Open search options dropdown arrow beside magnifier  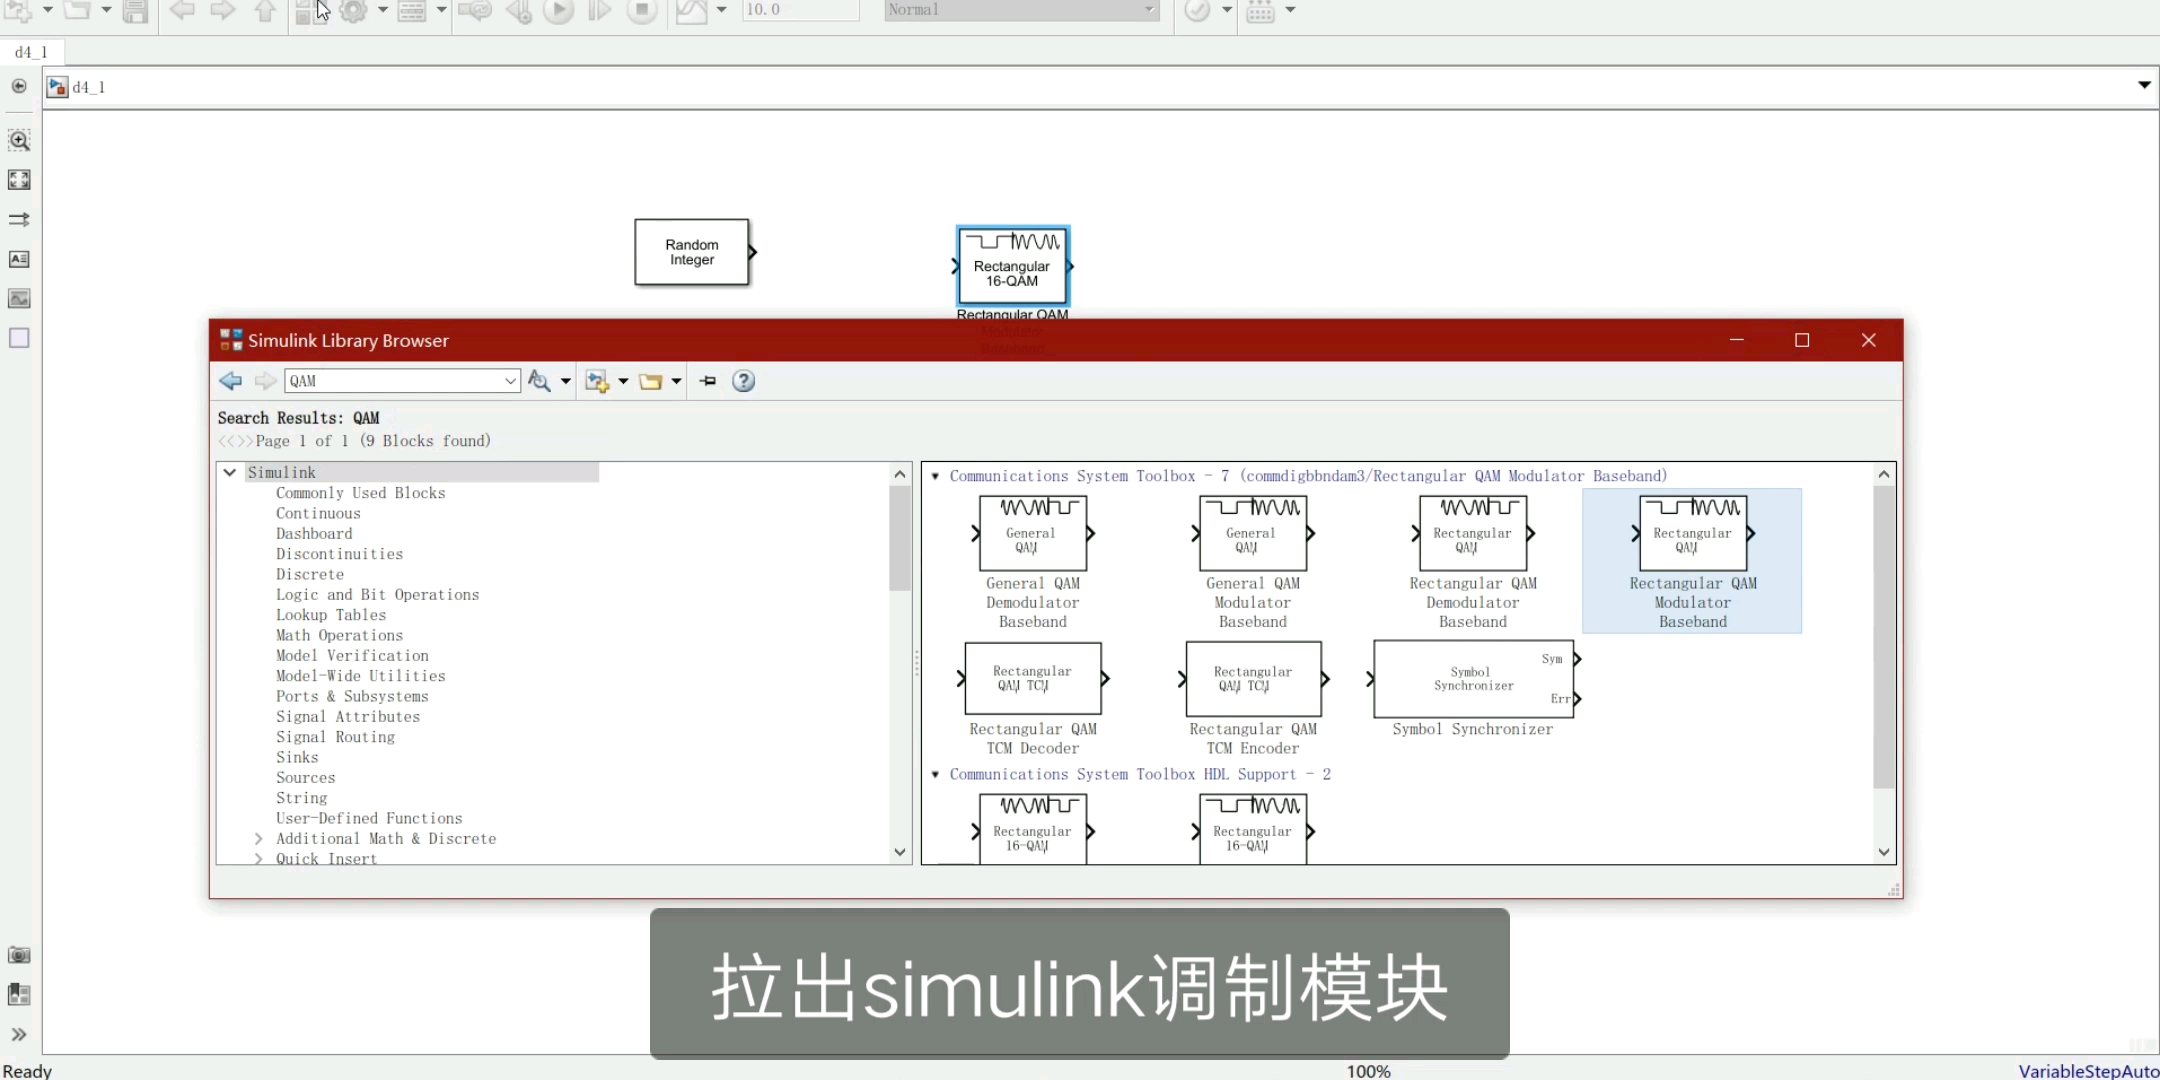click(566, 381)
